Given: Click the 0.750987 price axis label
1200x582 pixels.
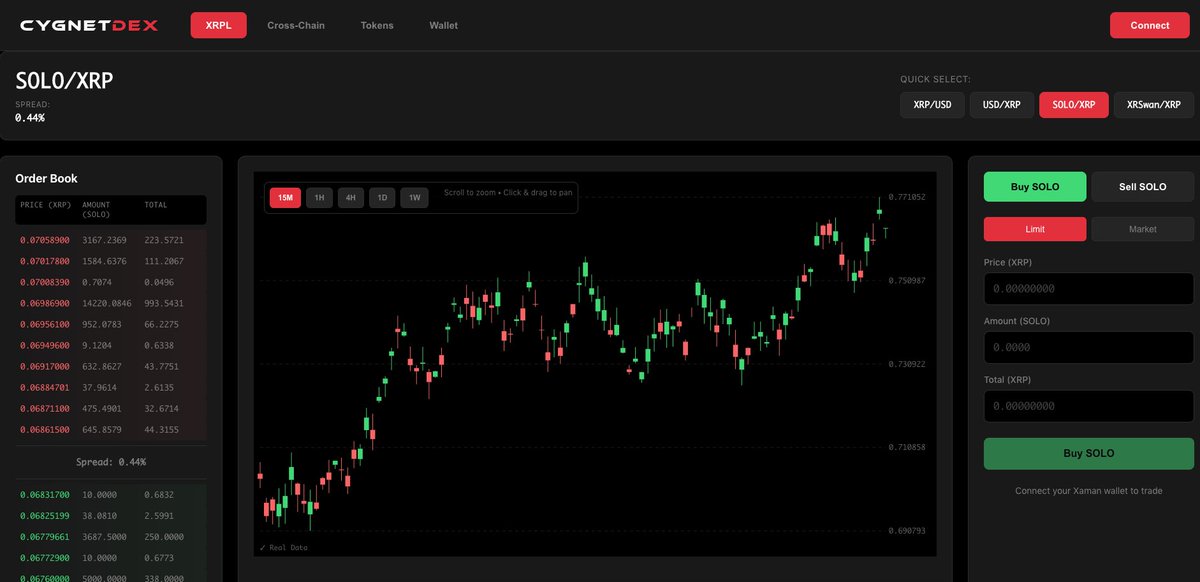Looking at the screenshot, I should pyautogui.click(x=907, y=281).
